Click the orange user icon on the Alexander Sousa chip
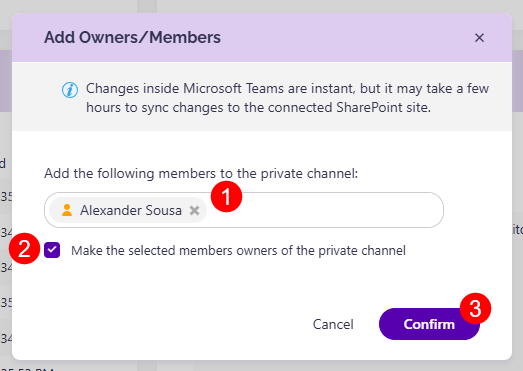523x371 pixels. click(67, 210)
